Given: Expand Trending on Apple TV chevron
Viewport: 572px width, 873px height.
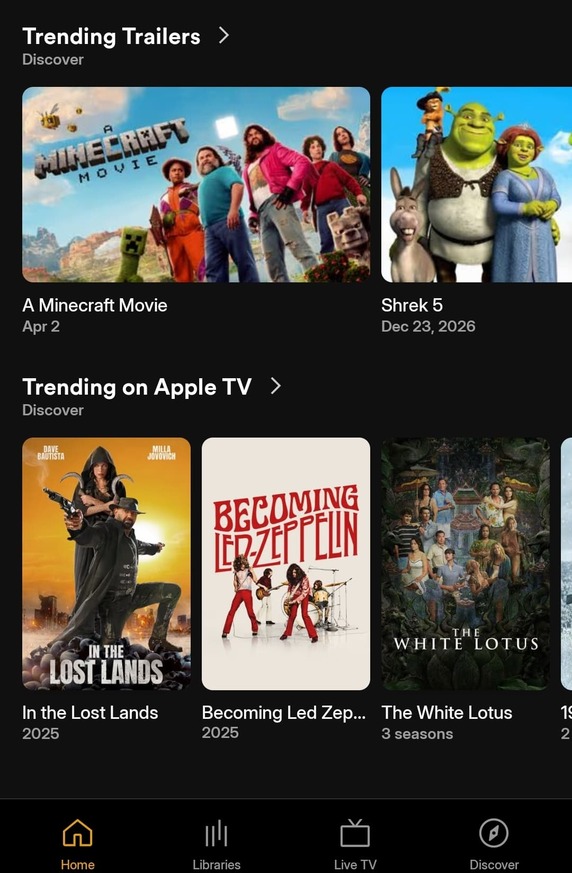Looking at the screenshot, I should tap(276, 386).
